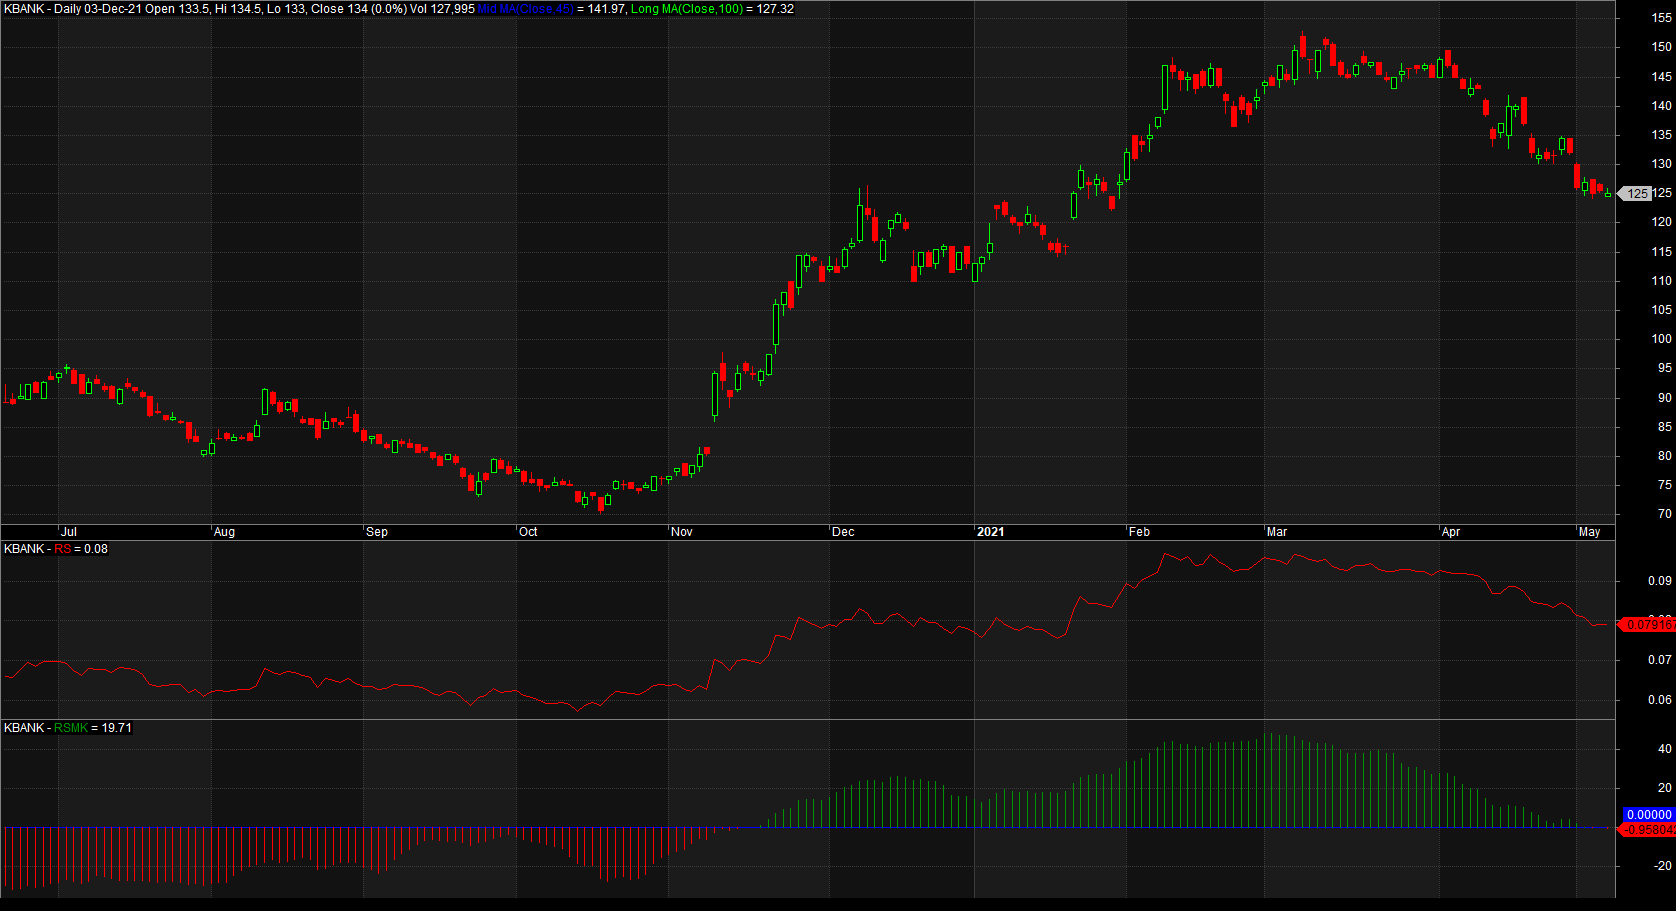Click the red -0.95804 RSMK value marker
The height and width of the screenshot is (911, 1676).
coord(1647,830)
